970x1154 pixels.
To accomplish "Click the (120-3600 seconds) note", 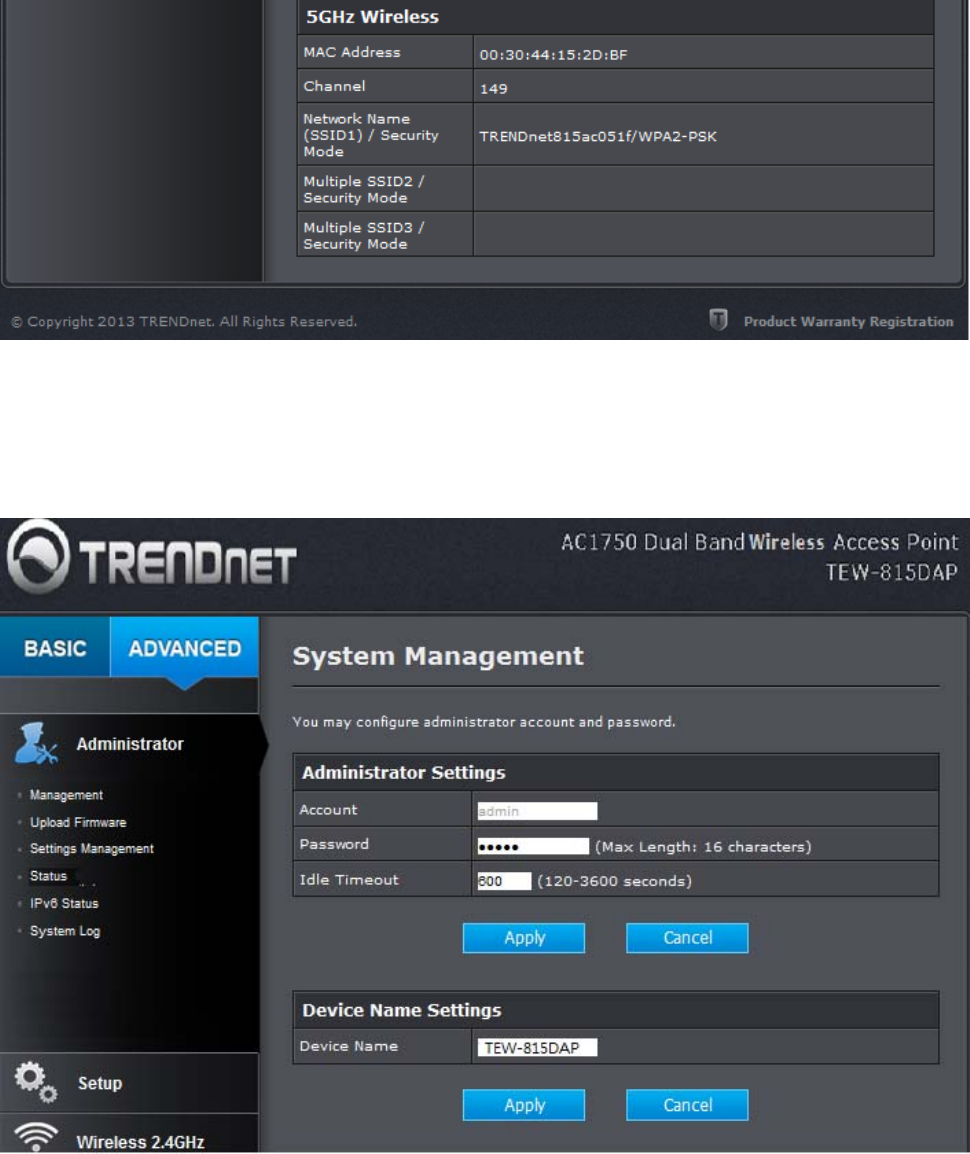I will (615, 881).
